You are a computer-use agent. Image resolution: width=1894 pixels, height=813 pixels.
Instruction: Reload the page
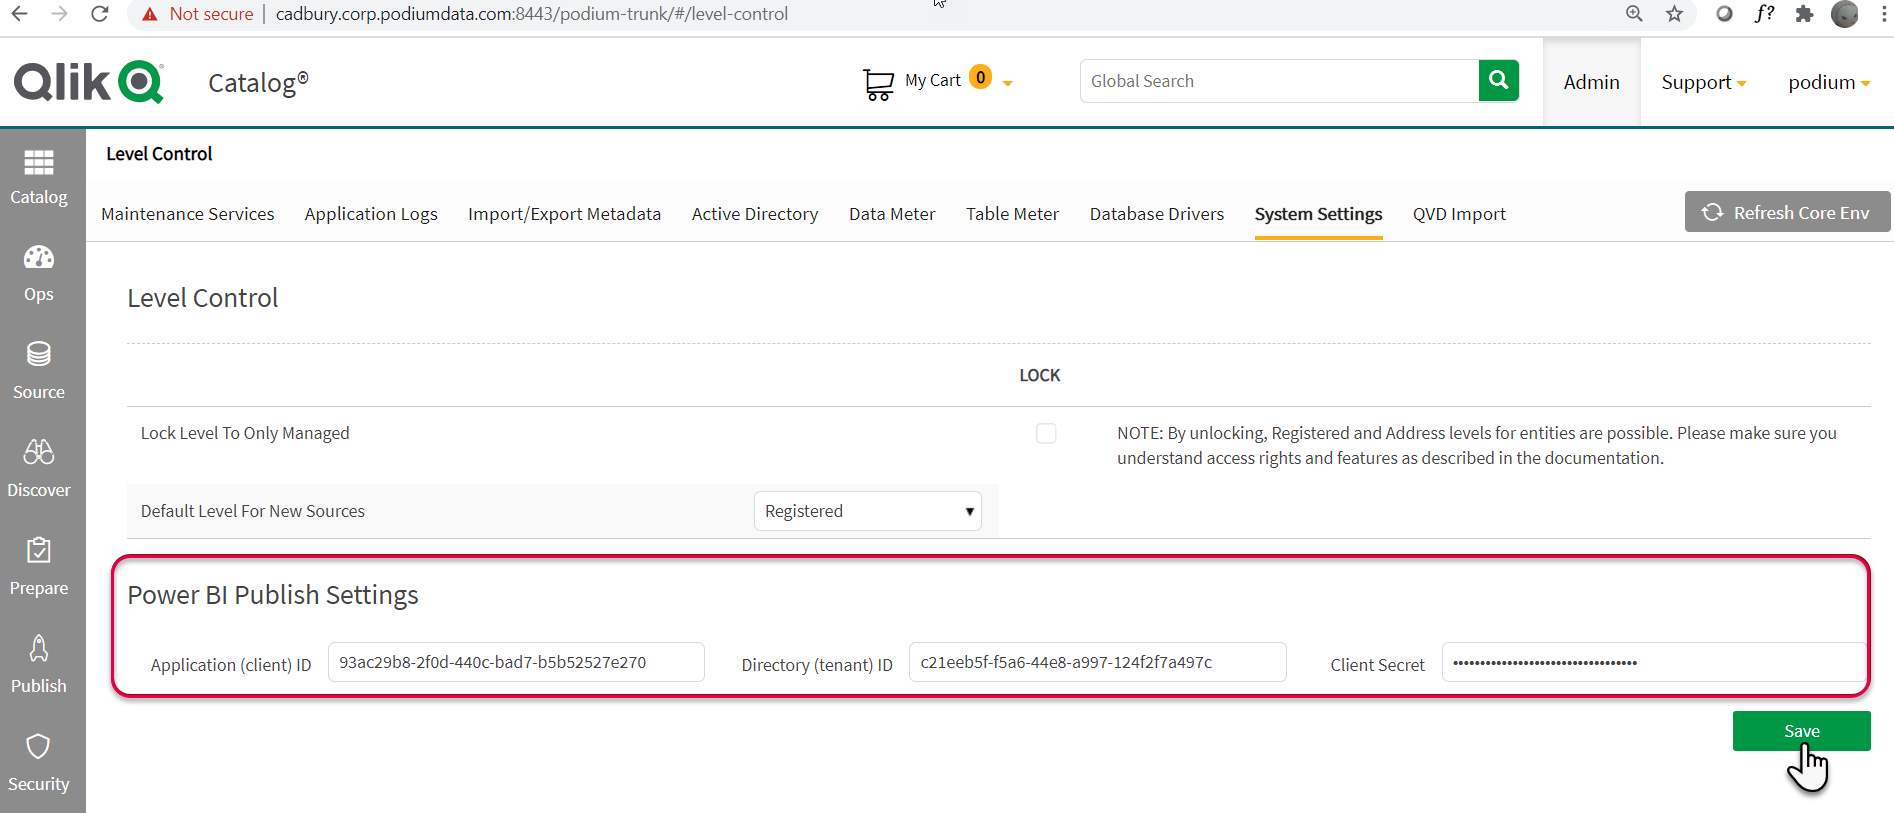coord(99,14)
